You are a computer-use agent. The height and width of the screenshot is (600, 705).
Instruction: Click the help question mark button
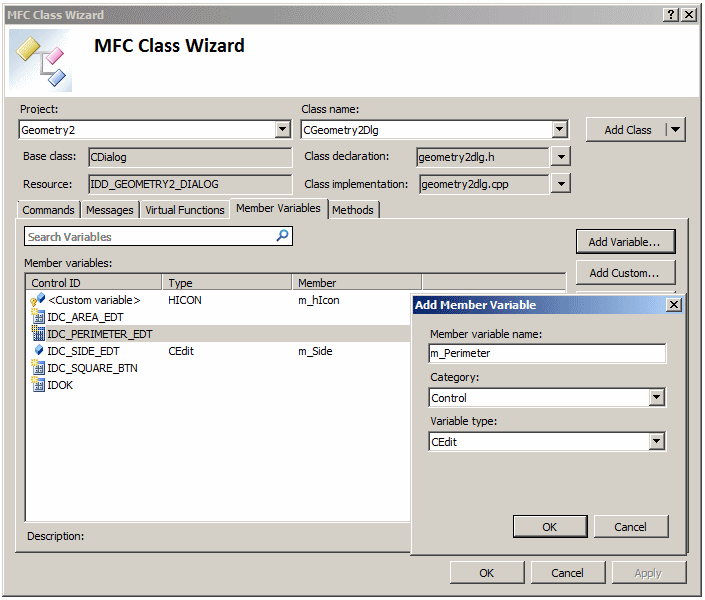[x=671, y=15]
